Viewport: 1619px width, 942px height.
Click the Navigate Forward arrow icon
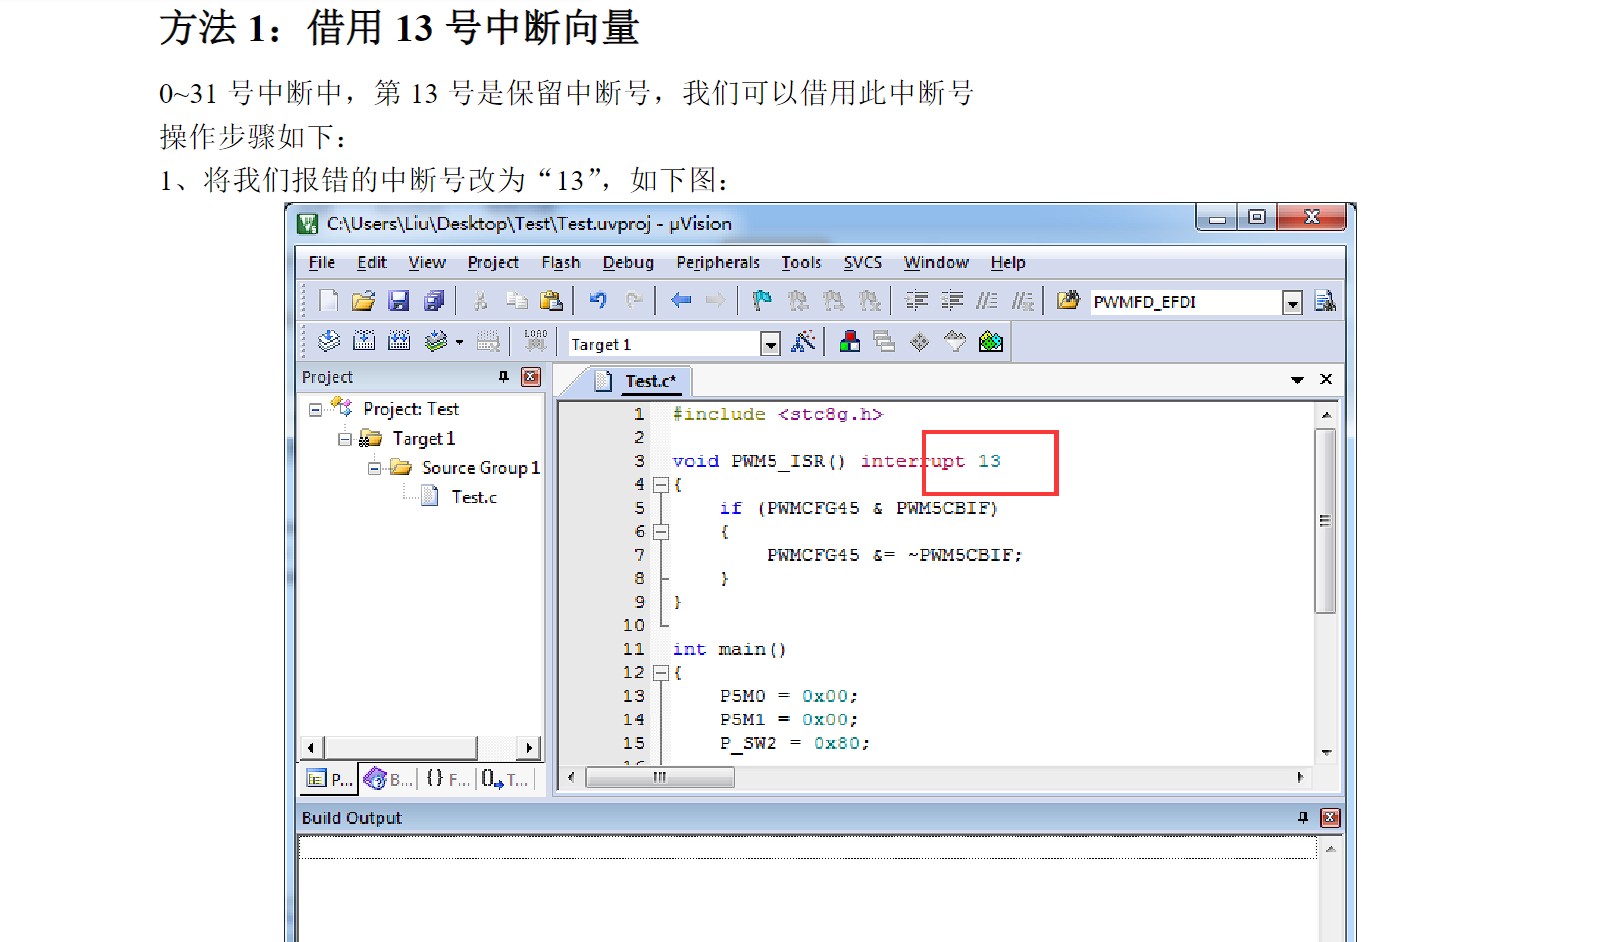pyautogui.click(x=716, y=301)
